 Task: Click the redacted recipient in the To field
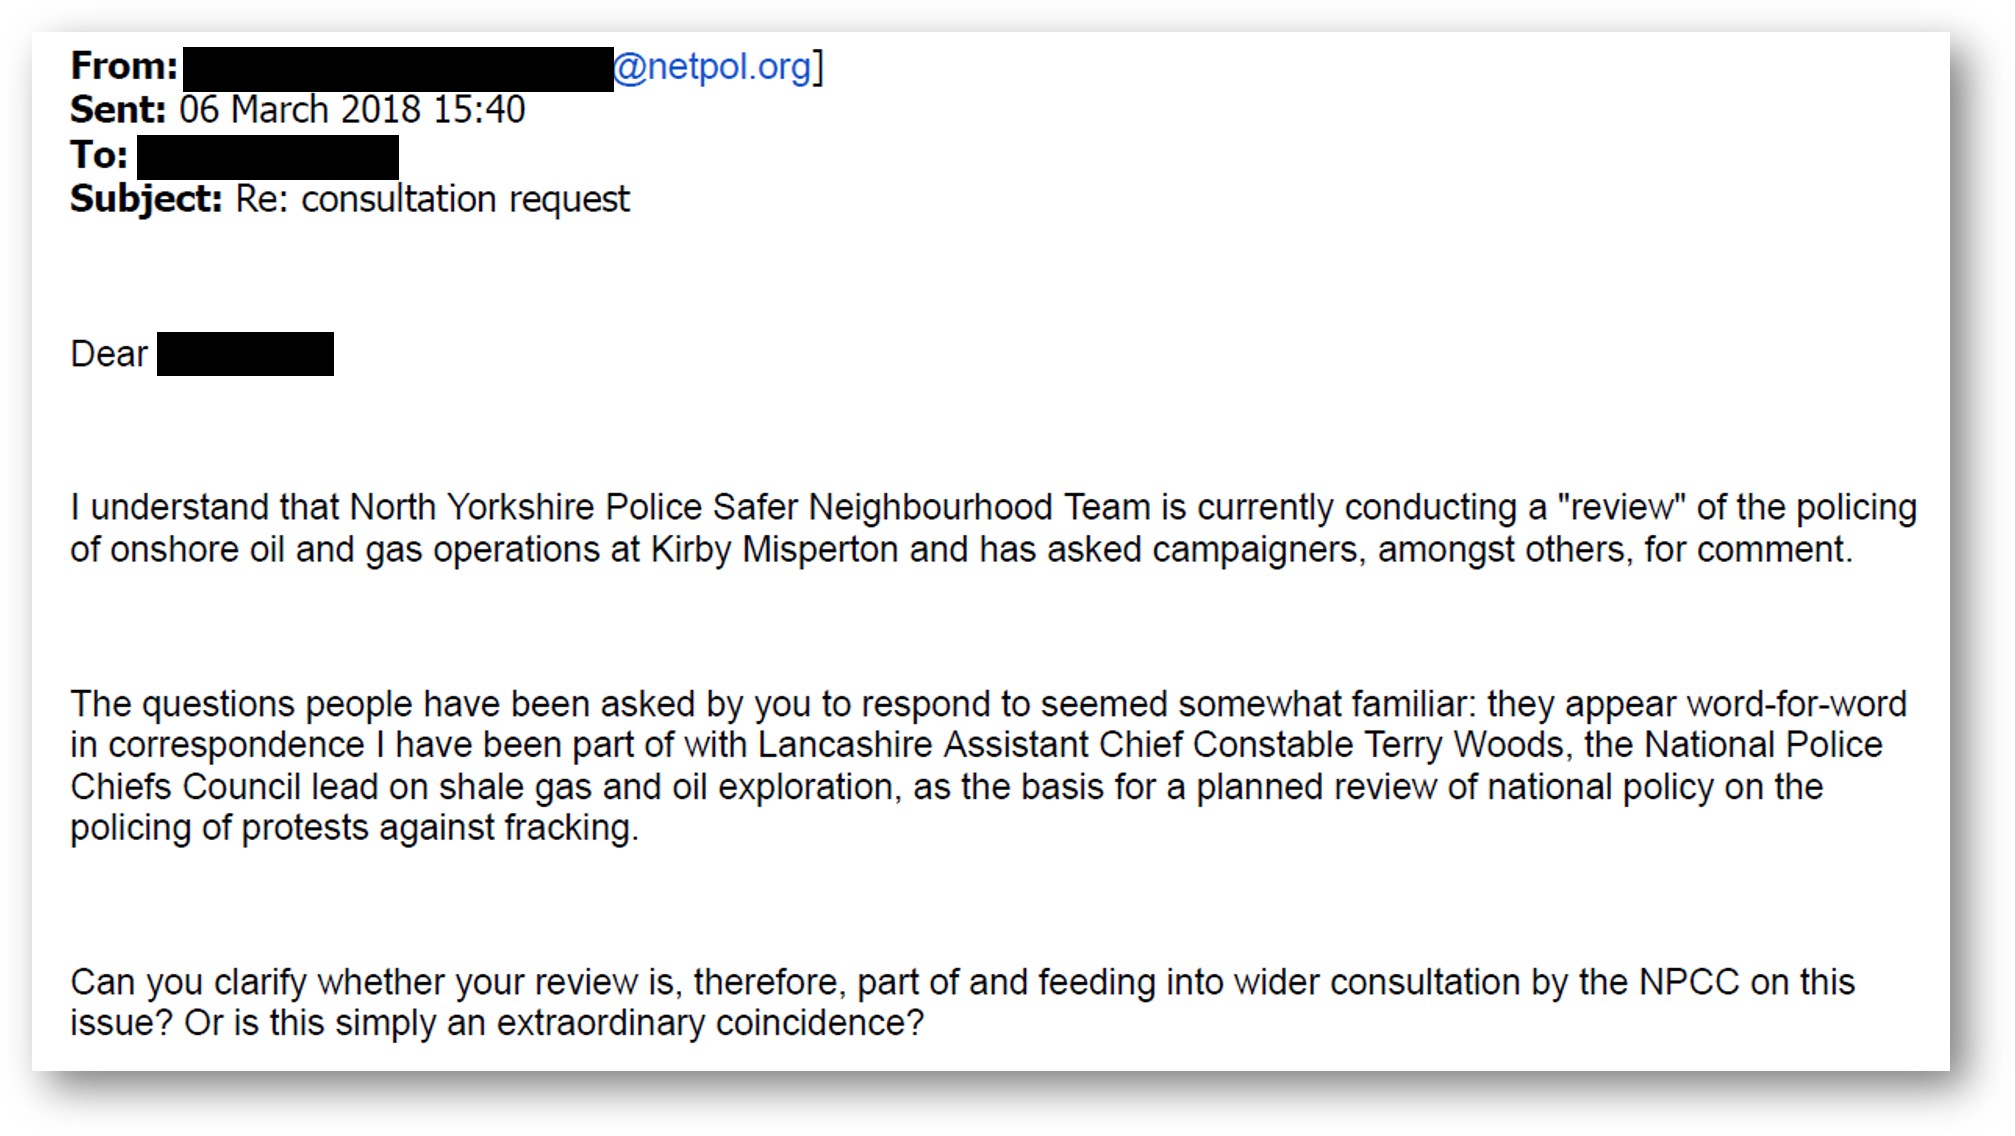point(268,158)
